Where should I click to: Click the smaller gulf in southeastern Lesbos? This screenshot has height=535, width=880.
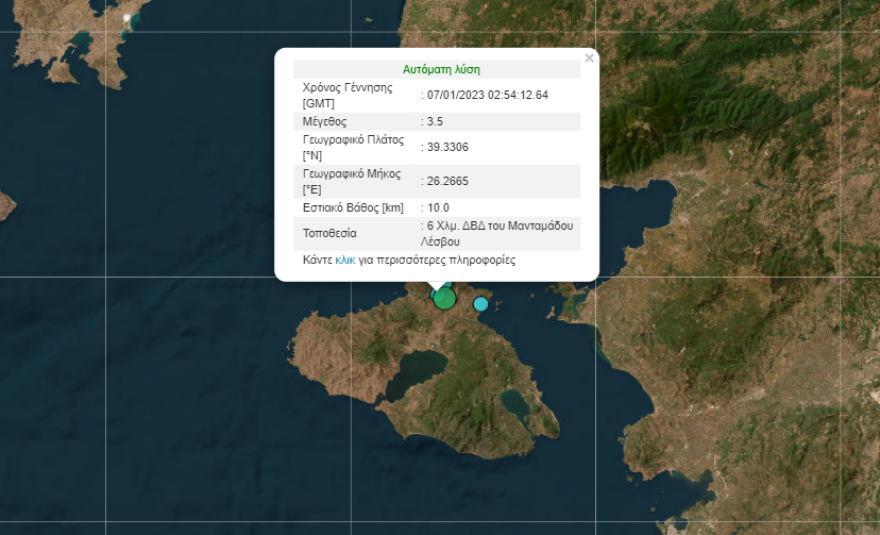pyautogui.click(x=514, y=406)
